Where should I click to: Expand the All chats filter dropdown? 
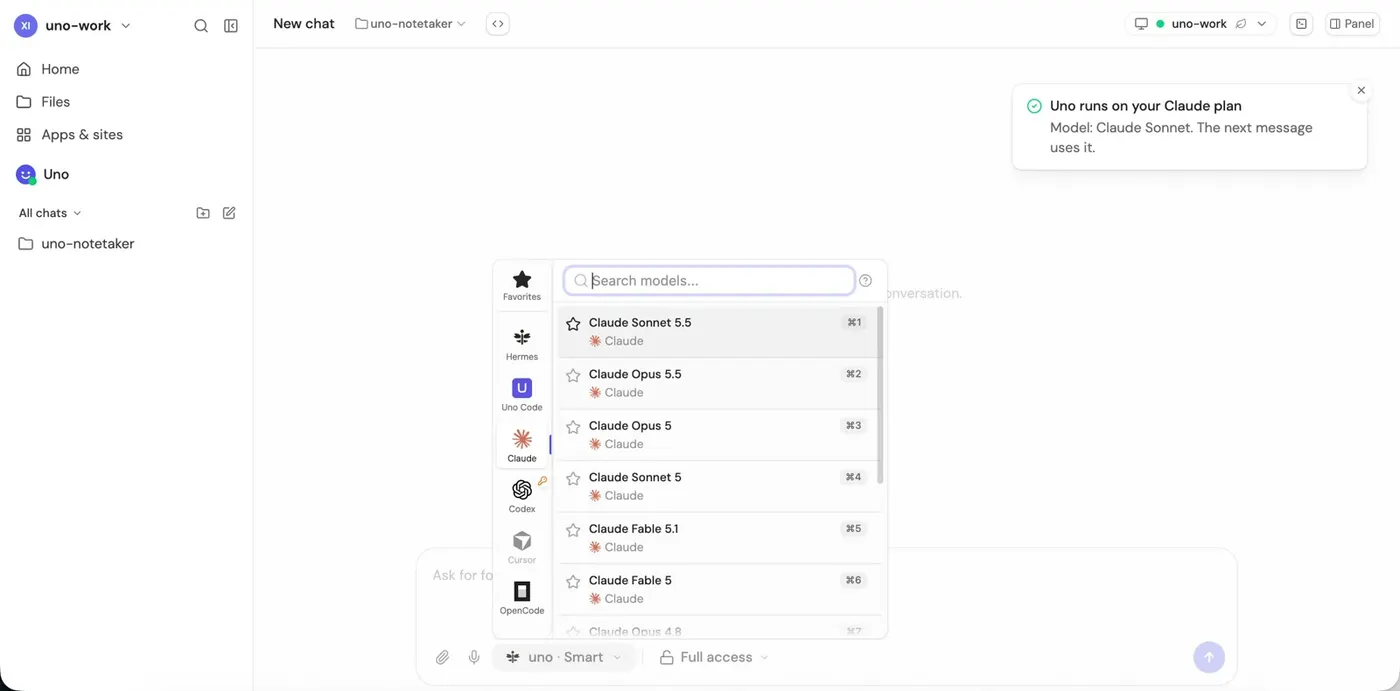tap(50, 213)
